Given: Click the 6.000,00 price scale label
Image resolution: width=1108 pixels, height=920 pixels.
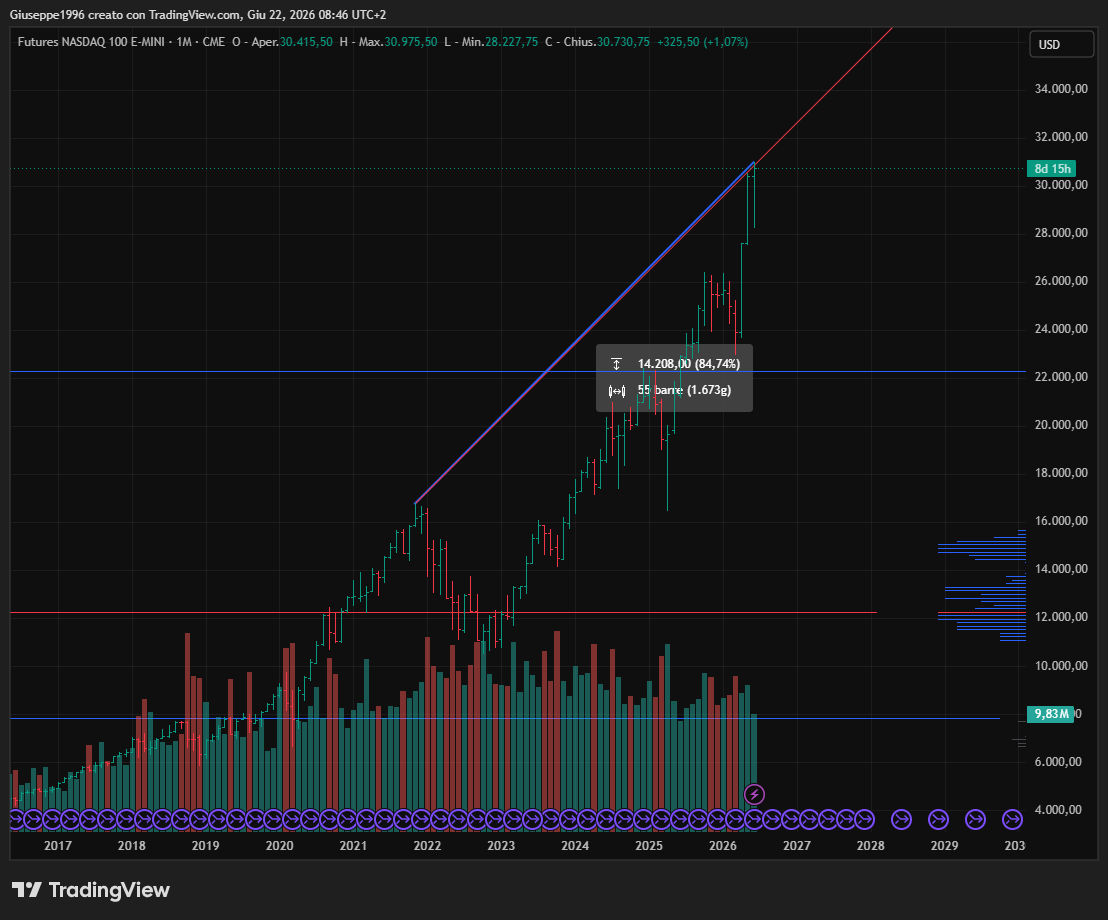Looking at the screenshot, I should point(1058,762).
